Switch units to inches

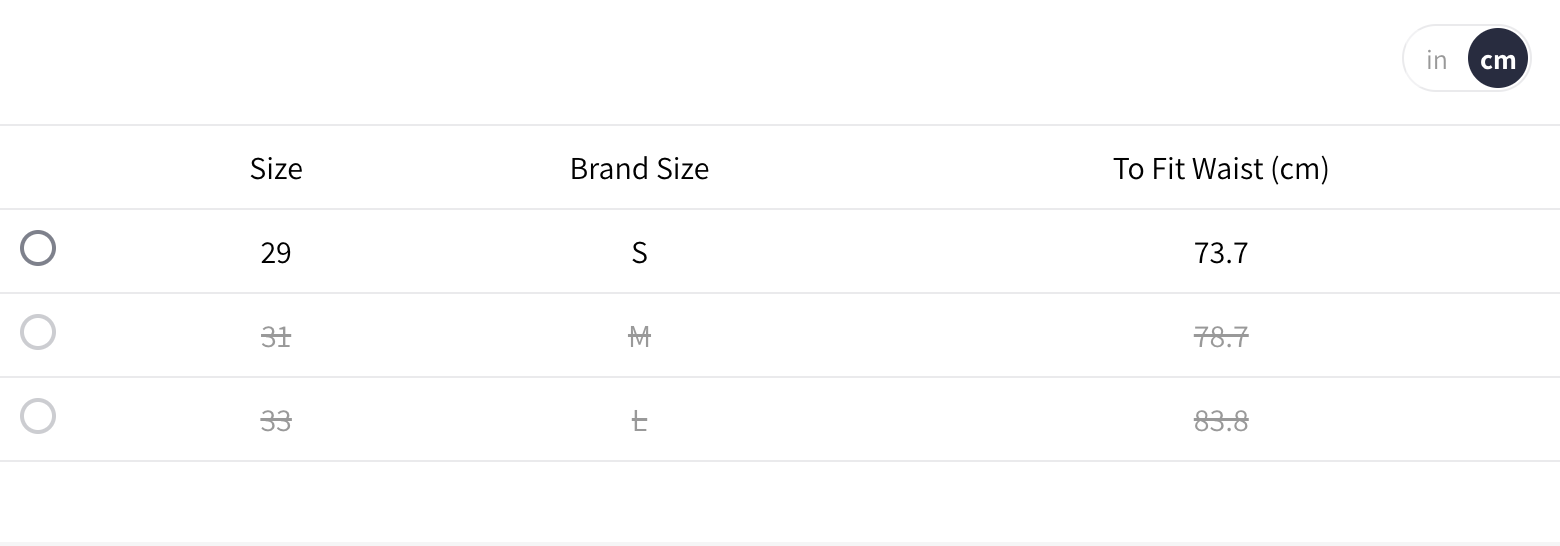[x=1437, y=60]
